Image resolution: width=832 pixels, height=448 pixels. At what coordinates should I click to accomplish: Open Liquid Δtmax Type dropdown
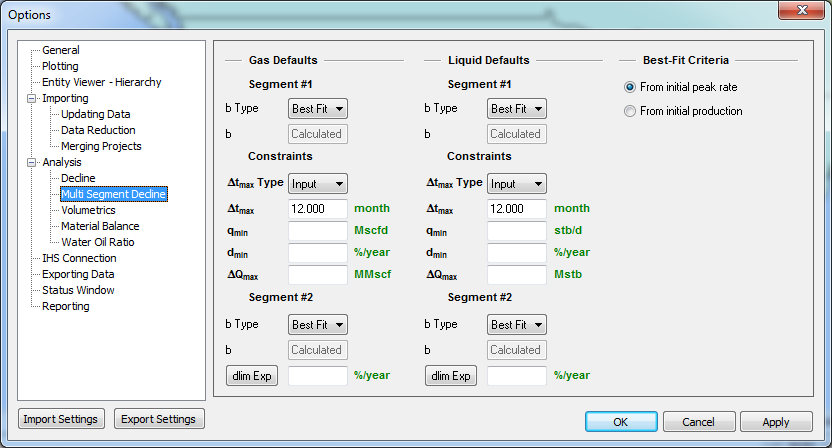click(x=516, y=184)
